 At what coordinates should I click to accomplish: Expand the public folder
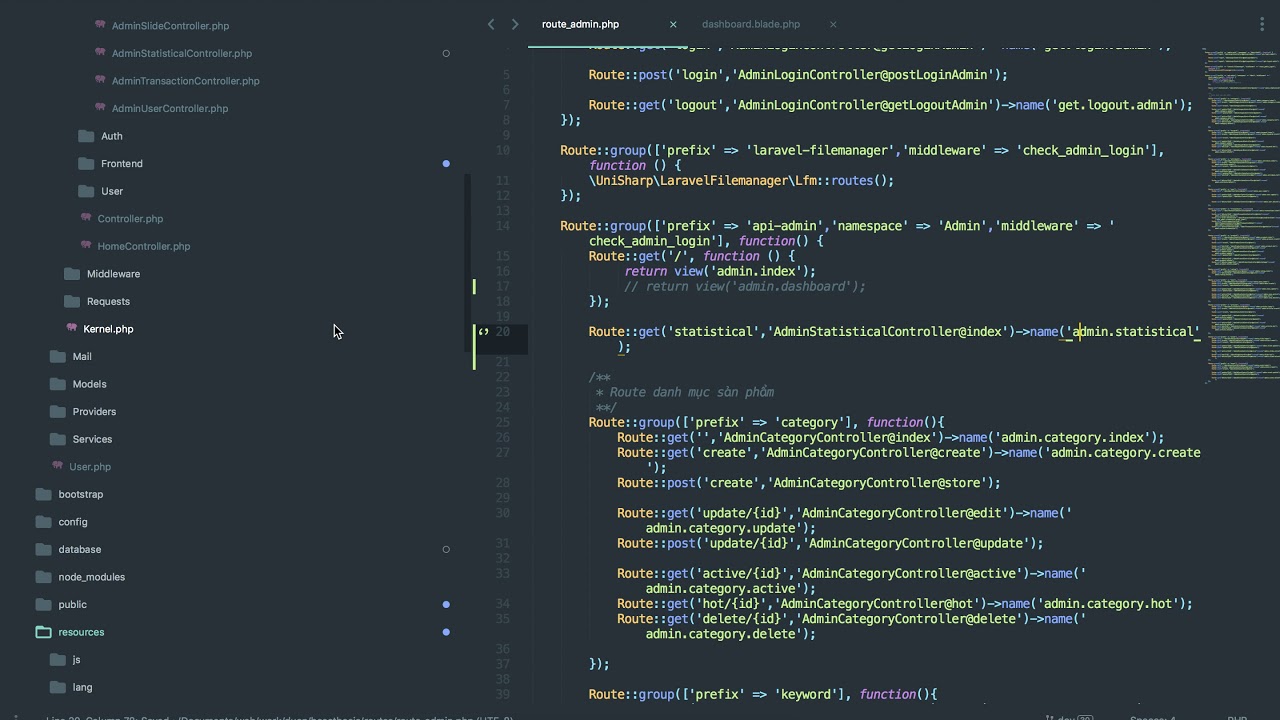tap(72, 604)
